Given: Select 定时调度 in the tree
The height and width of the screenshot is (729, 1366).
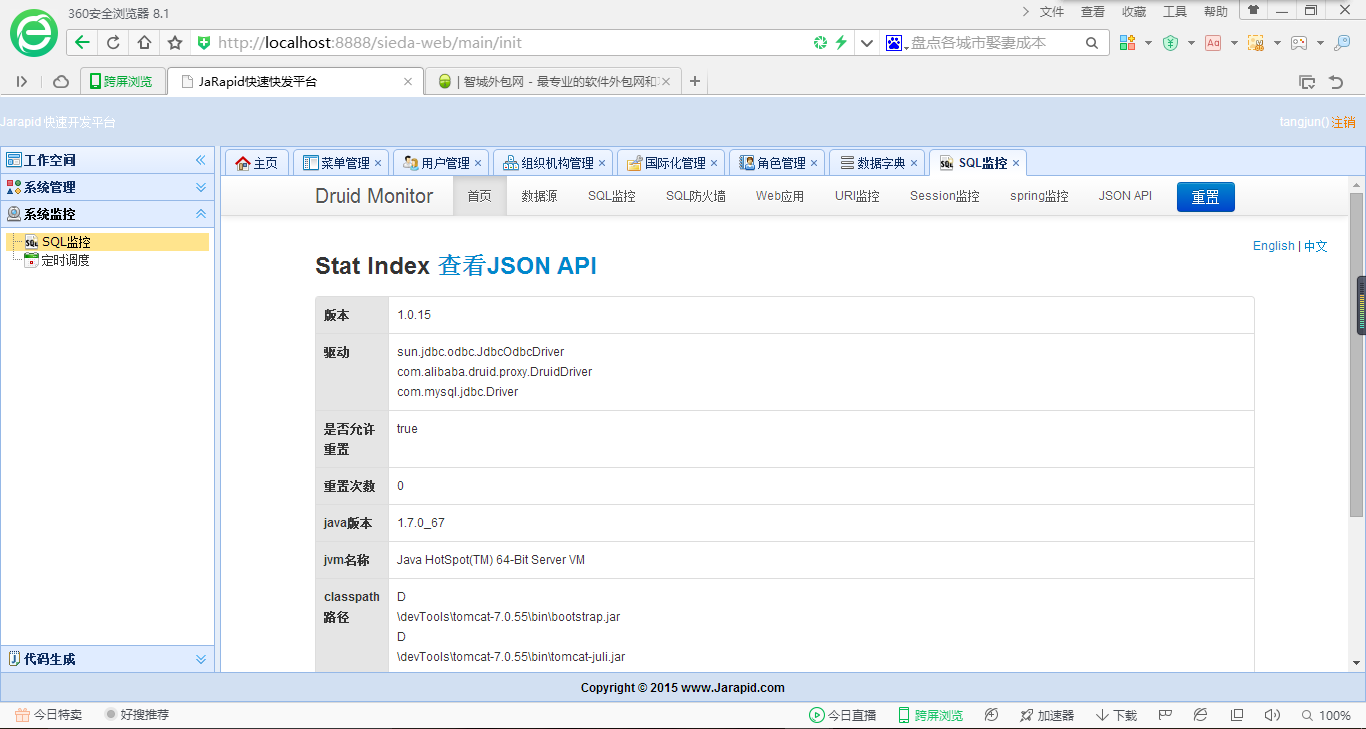Looking at the screenshot, I should pos(66,260).
